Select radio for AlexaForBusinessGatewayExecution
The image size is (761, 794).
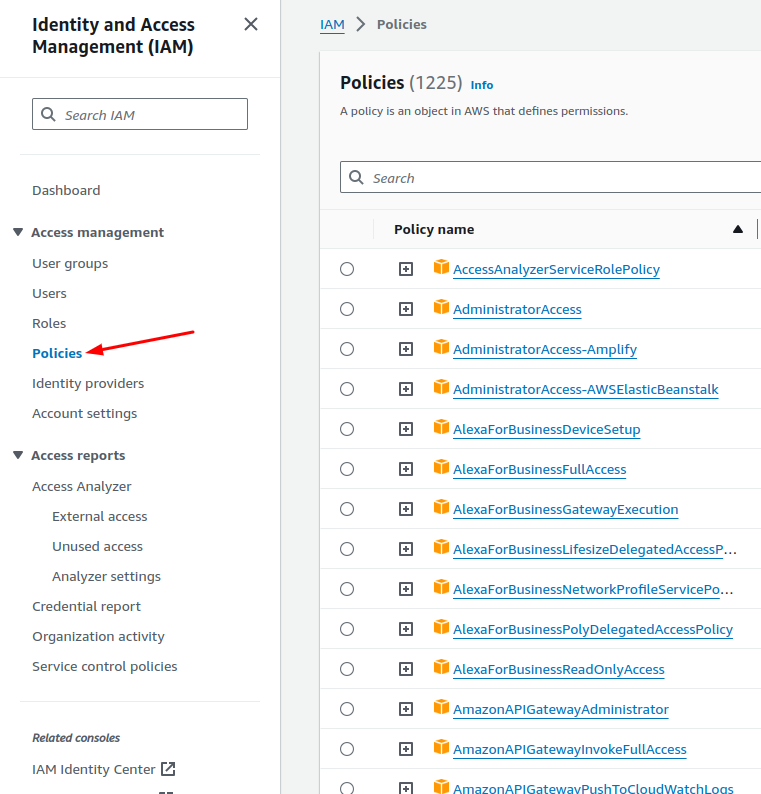[x=347, y=509]
